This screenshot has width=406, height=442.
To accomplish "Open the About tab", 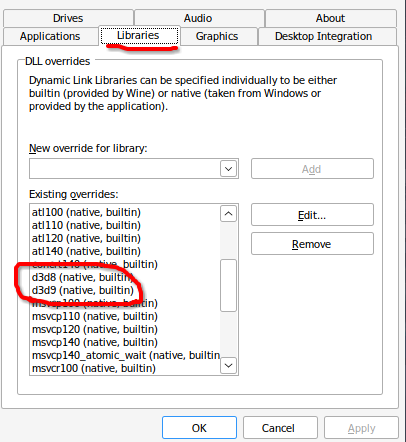I will click(330, 18).
